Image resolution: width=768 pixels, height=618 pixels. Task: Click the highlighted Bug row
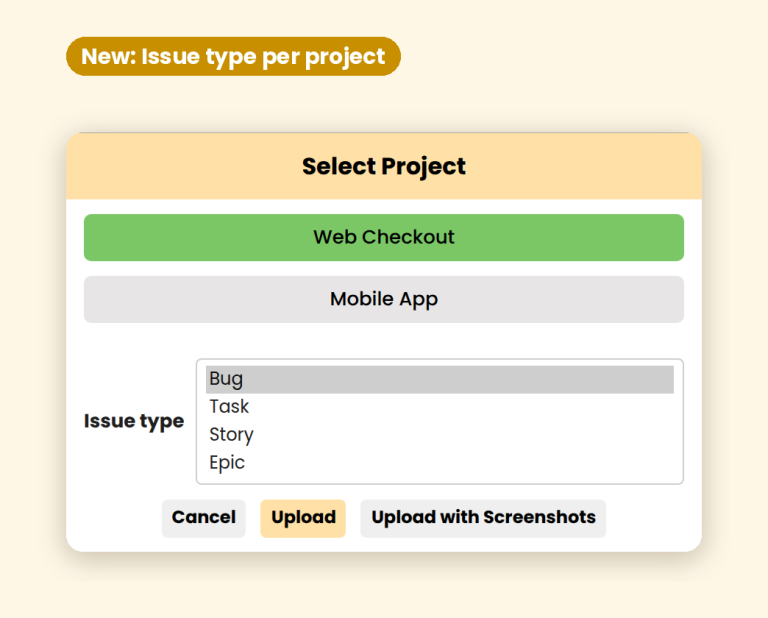(439, 379)
